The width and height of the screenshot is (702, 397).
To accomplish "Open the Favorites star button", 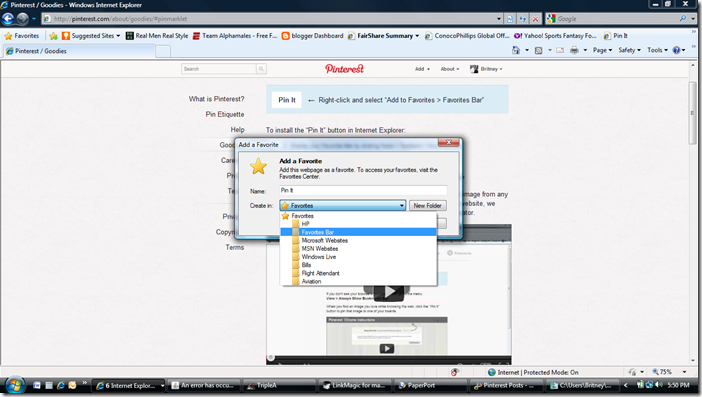I will coord(22,36).
